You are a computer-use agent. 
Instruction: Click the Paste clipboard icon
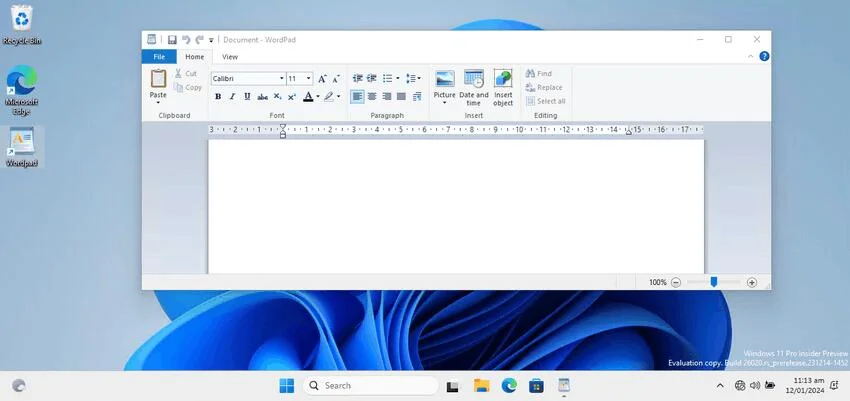(158, 79)
